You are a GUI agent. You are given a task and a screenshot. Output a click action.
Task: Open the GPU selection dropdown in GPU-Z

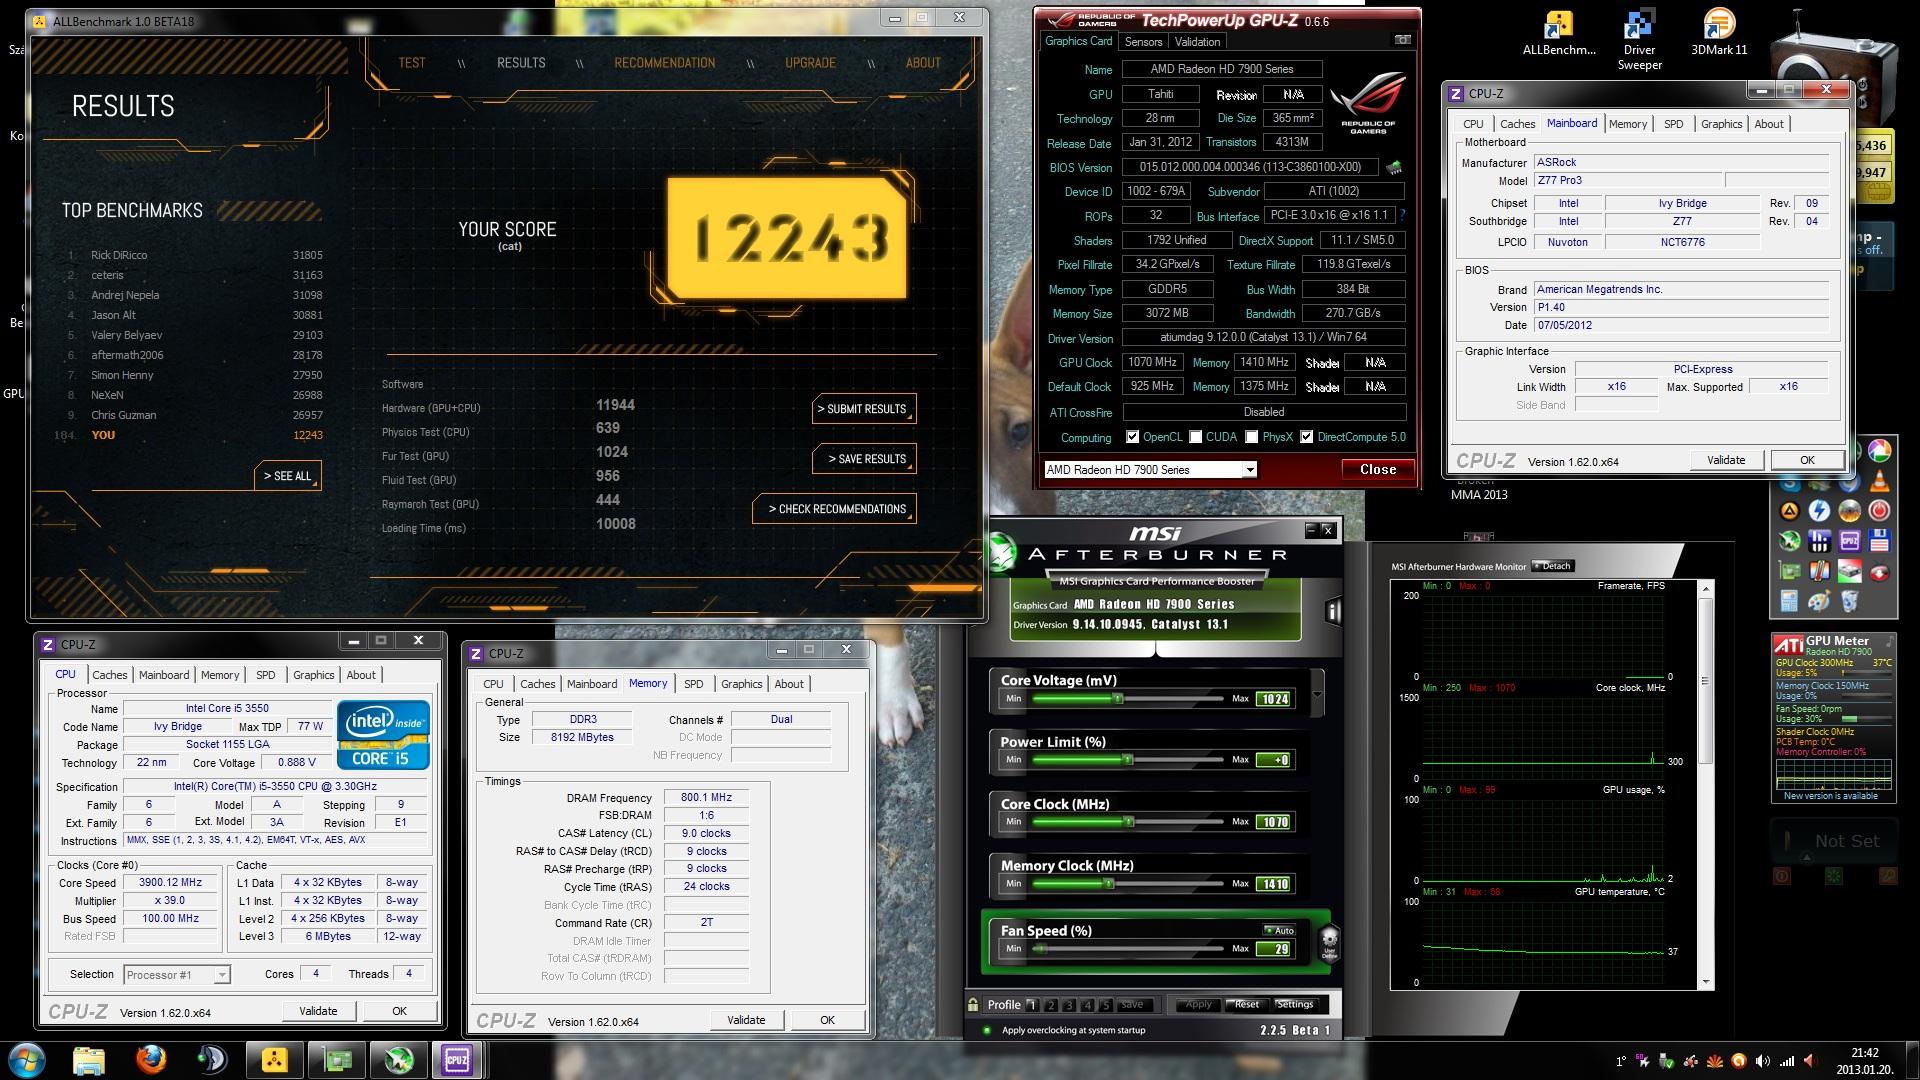1249,470
